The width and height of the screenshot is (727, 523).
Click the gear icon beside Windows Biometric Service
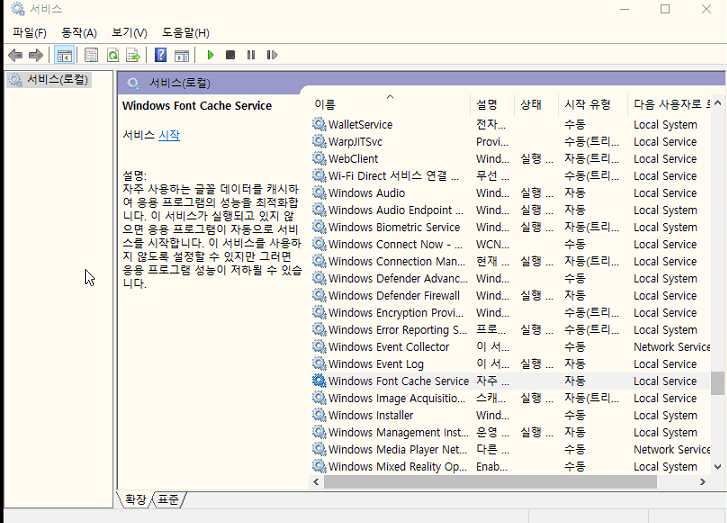(319, 227)
